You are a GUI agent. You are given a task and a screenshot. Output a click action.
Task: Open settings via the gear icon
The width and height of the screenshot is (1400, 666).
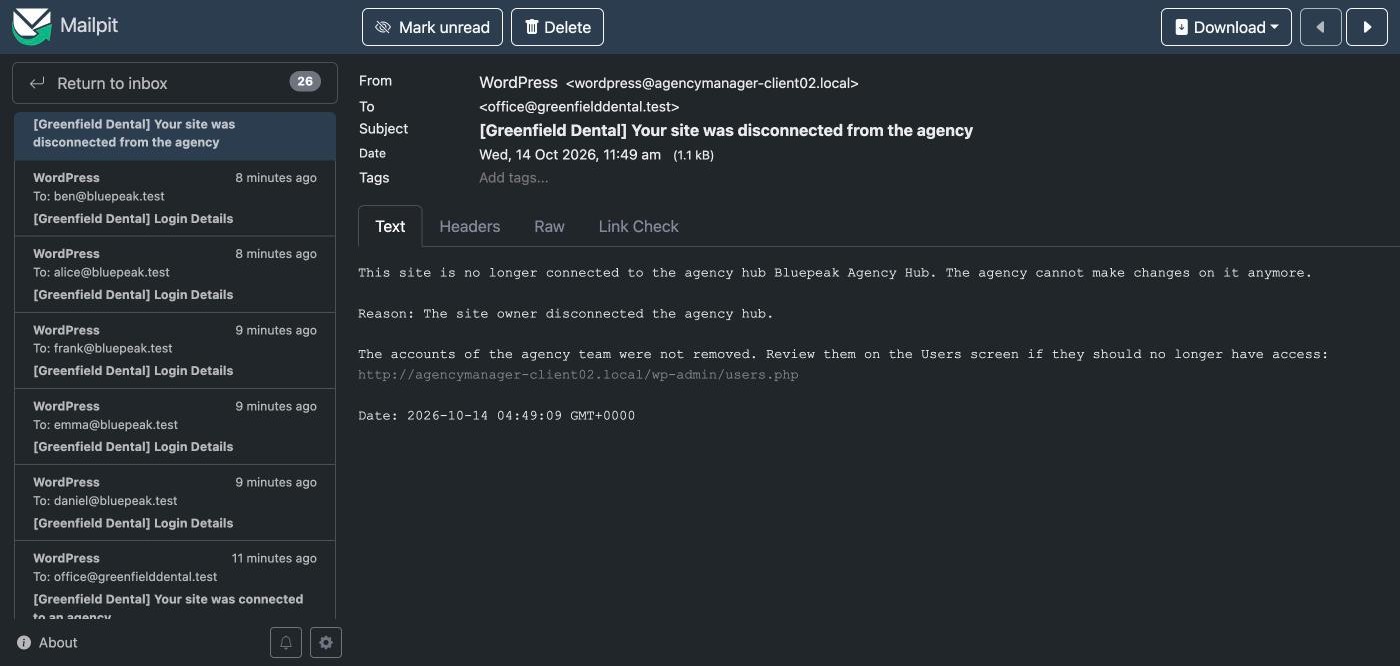click(x=326, y=643)
